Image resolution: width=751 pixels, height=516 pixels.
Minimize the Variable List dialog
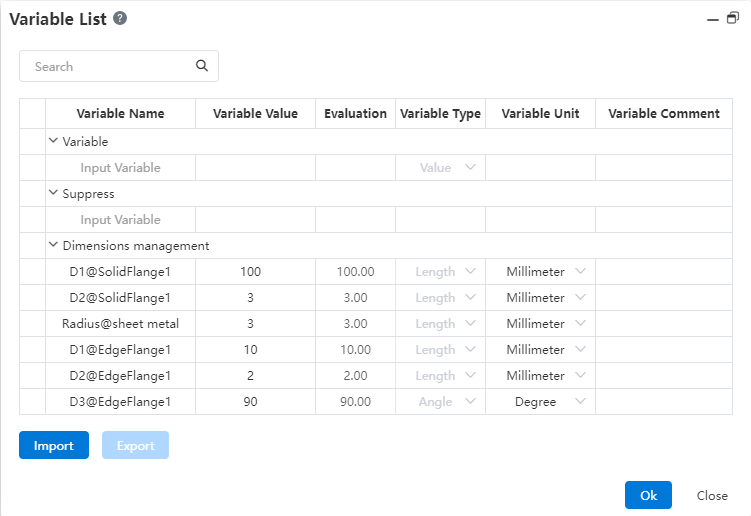tap(713, 20)
